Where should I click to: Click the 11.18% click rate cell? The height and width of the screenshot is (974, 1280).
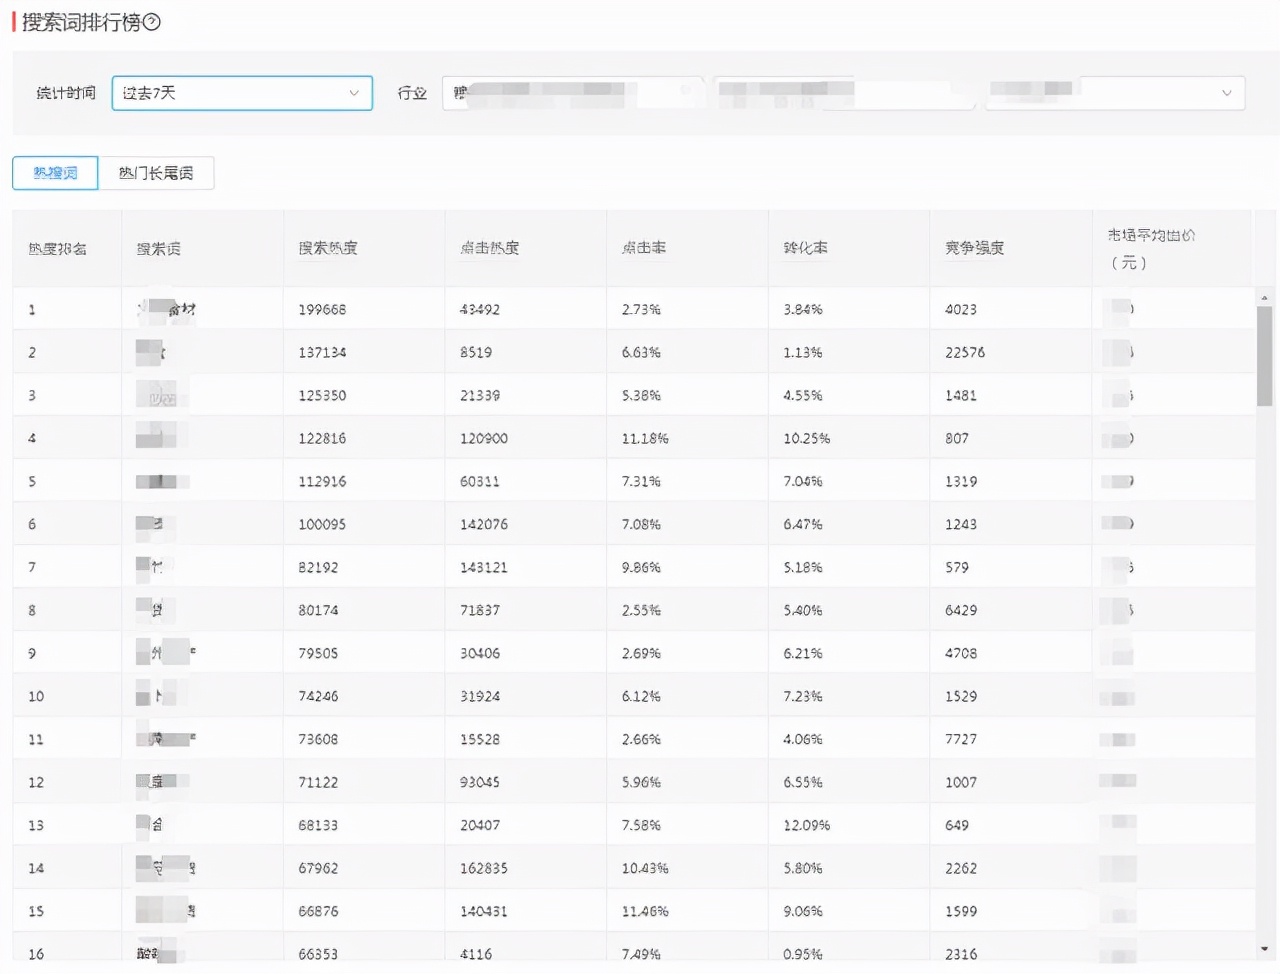[x=645, y=439]
